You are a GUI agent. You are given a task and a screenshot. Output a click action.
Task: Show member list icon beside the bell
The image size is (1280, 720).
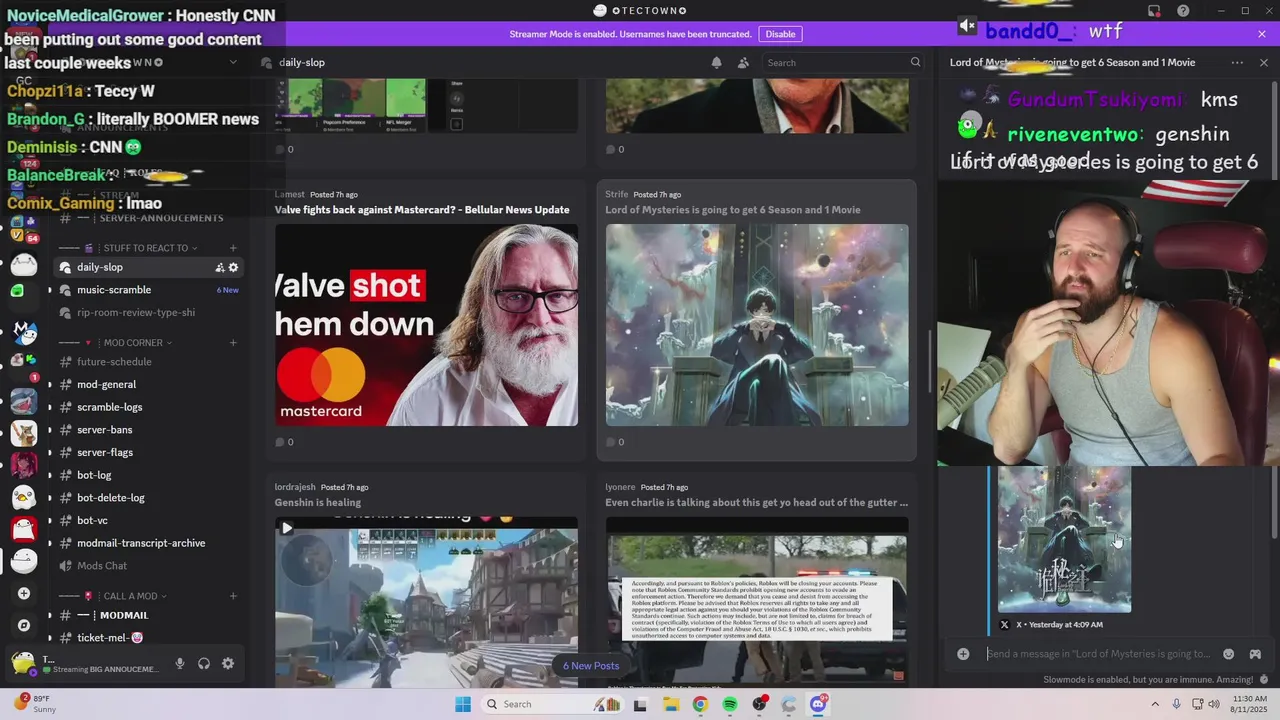click(x=743, y=62)
